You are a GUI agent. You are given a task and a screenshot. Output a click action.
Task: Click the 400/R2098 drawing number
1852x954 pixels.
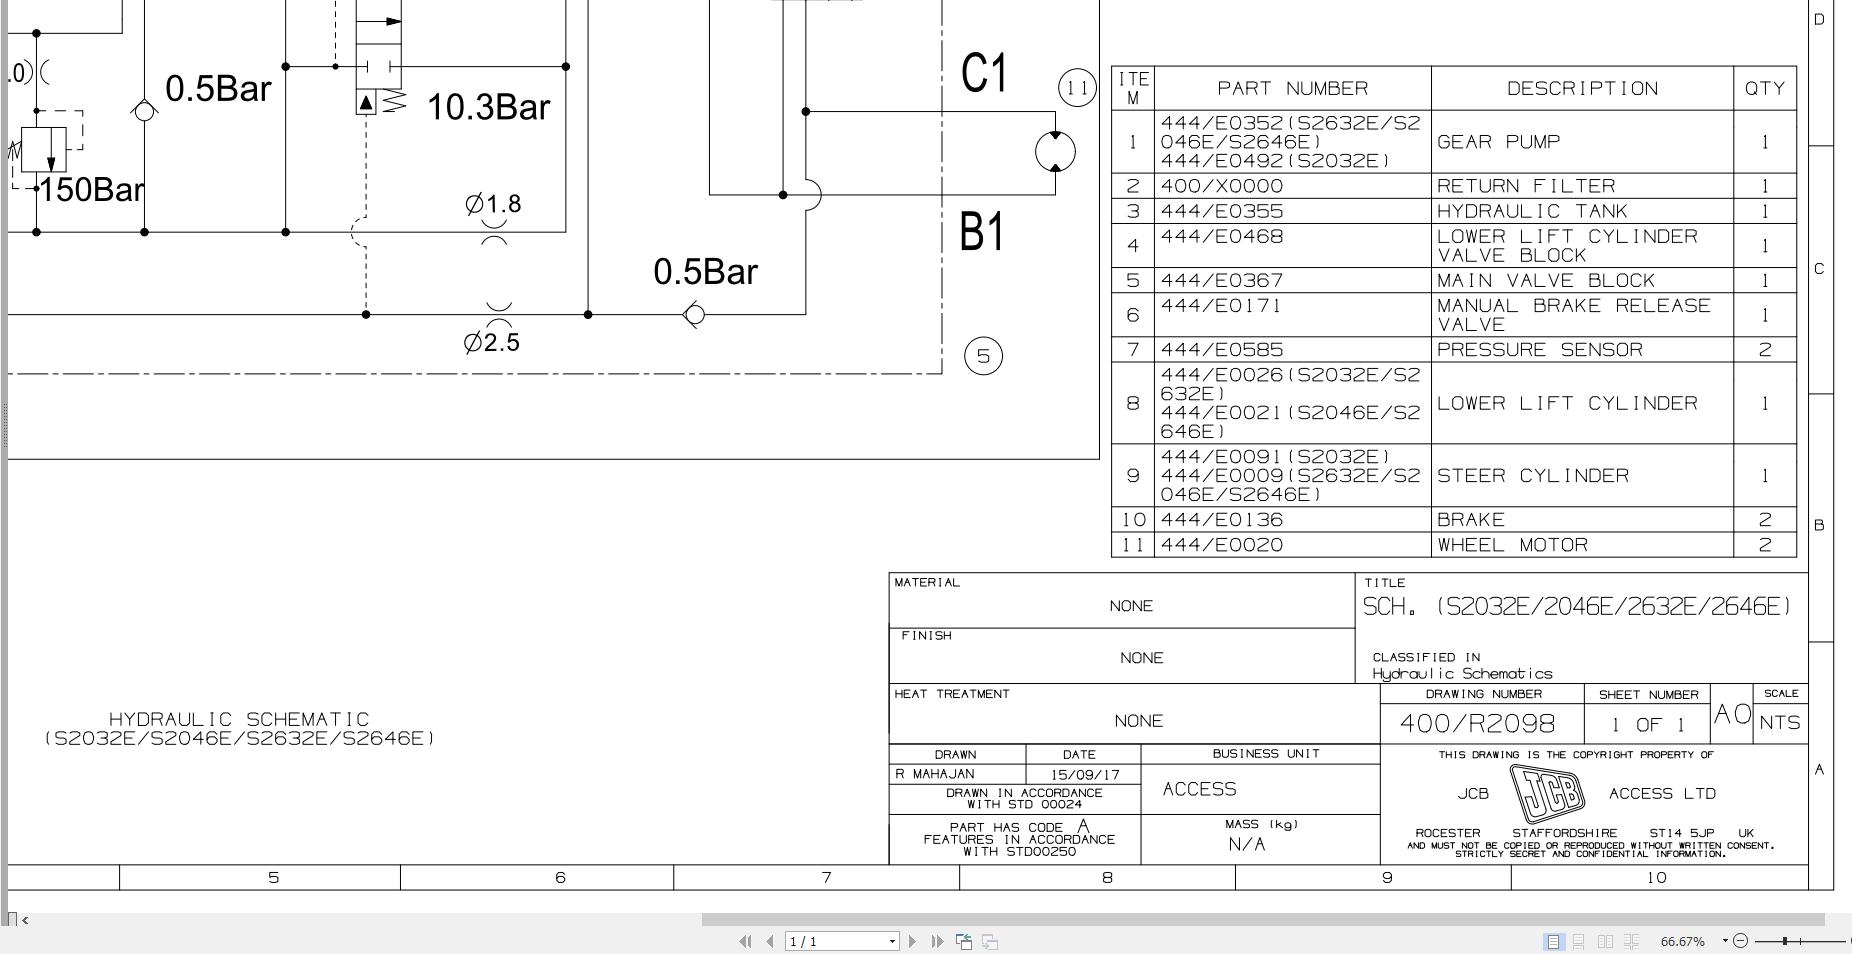1477,723
